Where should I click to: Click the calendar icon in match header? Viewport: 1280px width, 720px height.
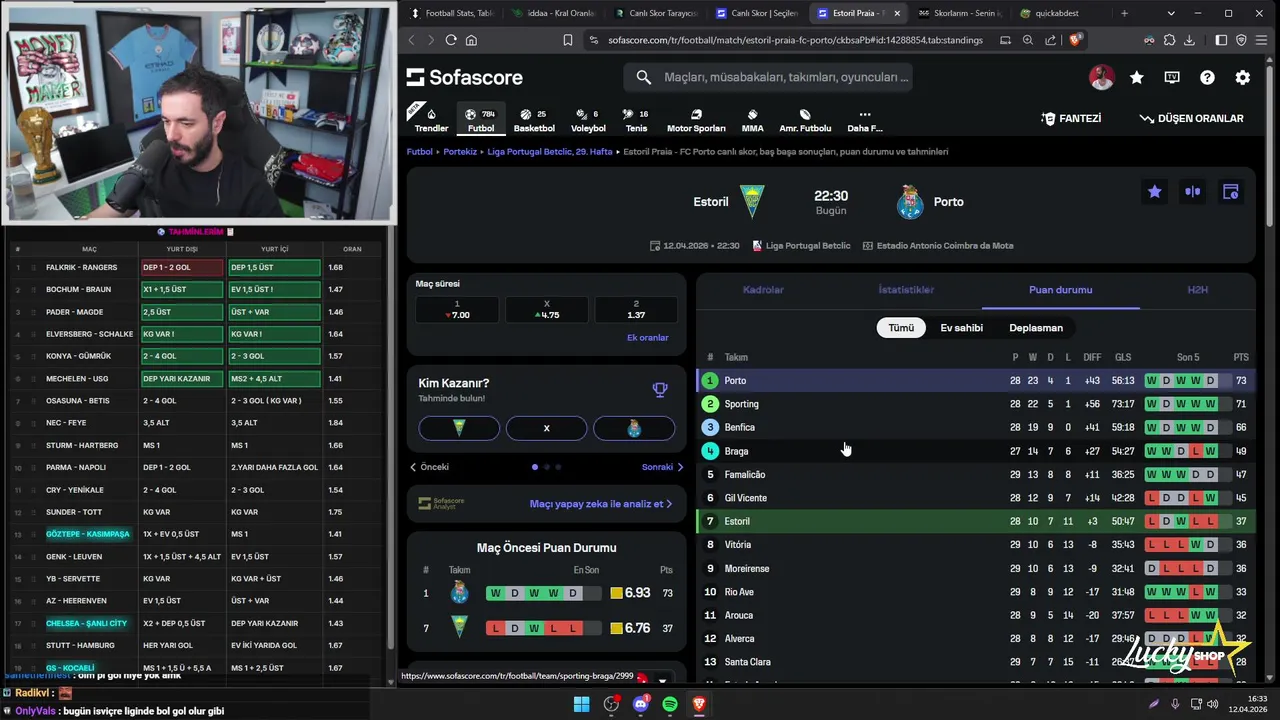click(x=1231, y=192)
